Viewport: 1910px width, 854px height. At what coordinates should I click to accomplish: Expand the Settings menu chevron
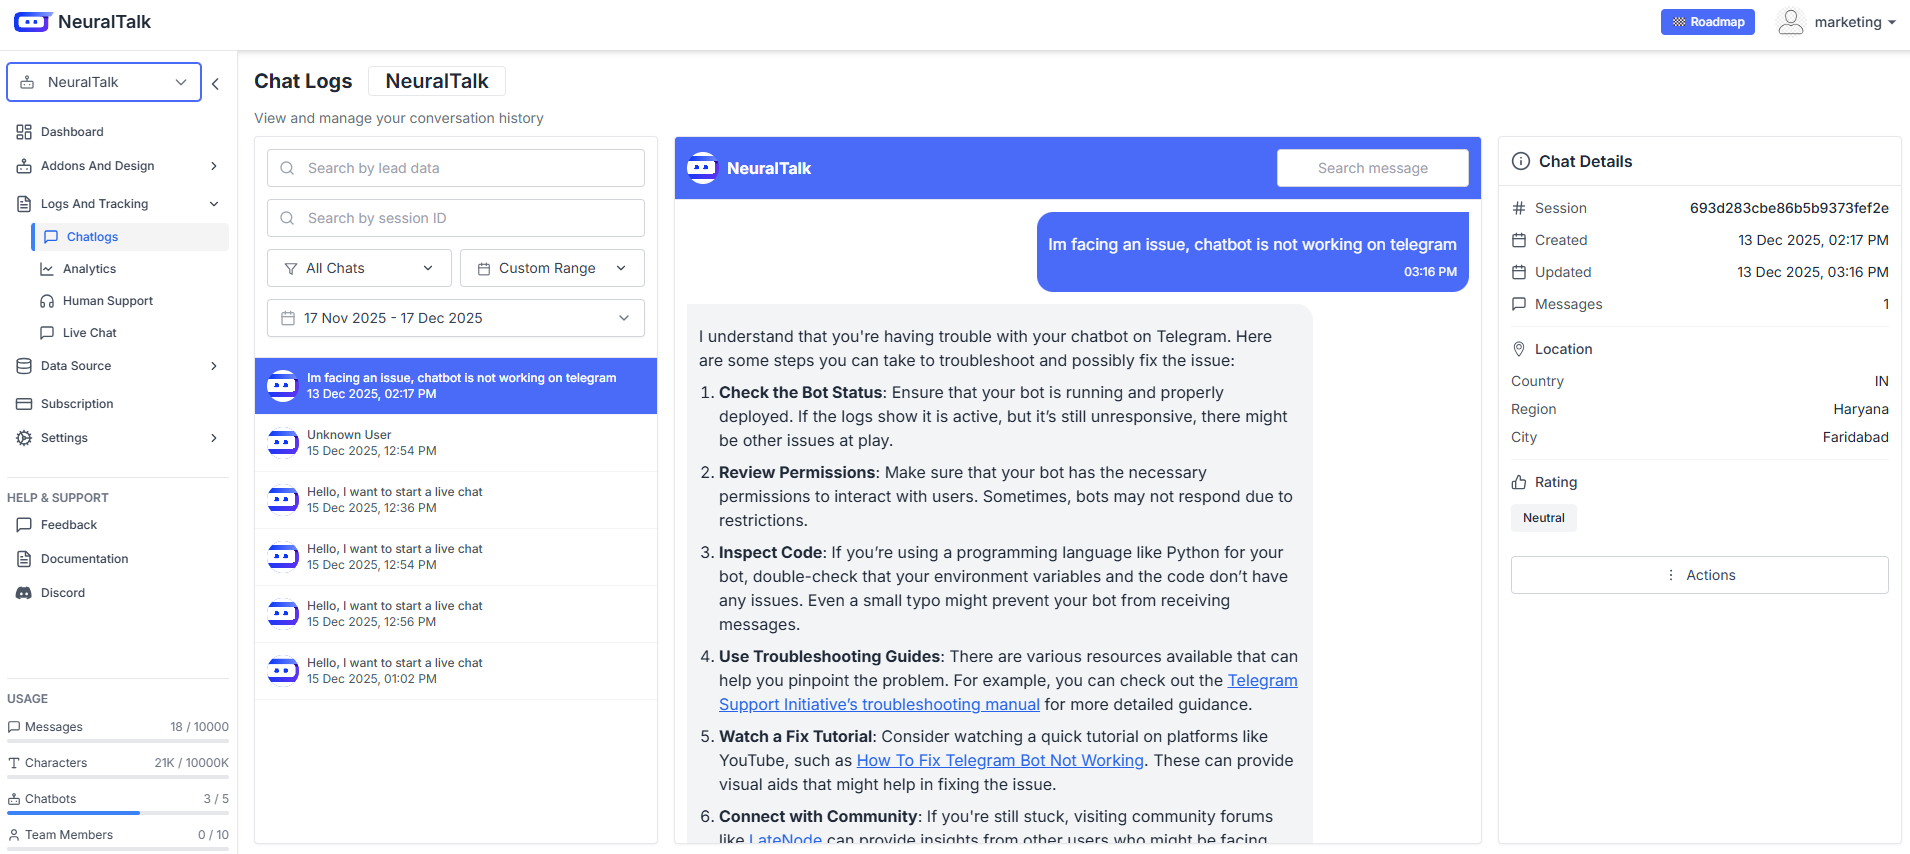pyautogui.click(x=214, y=438)
